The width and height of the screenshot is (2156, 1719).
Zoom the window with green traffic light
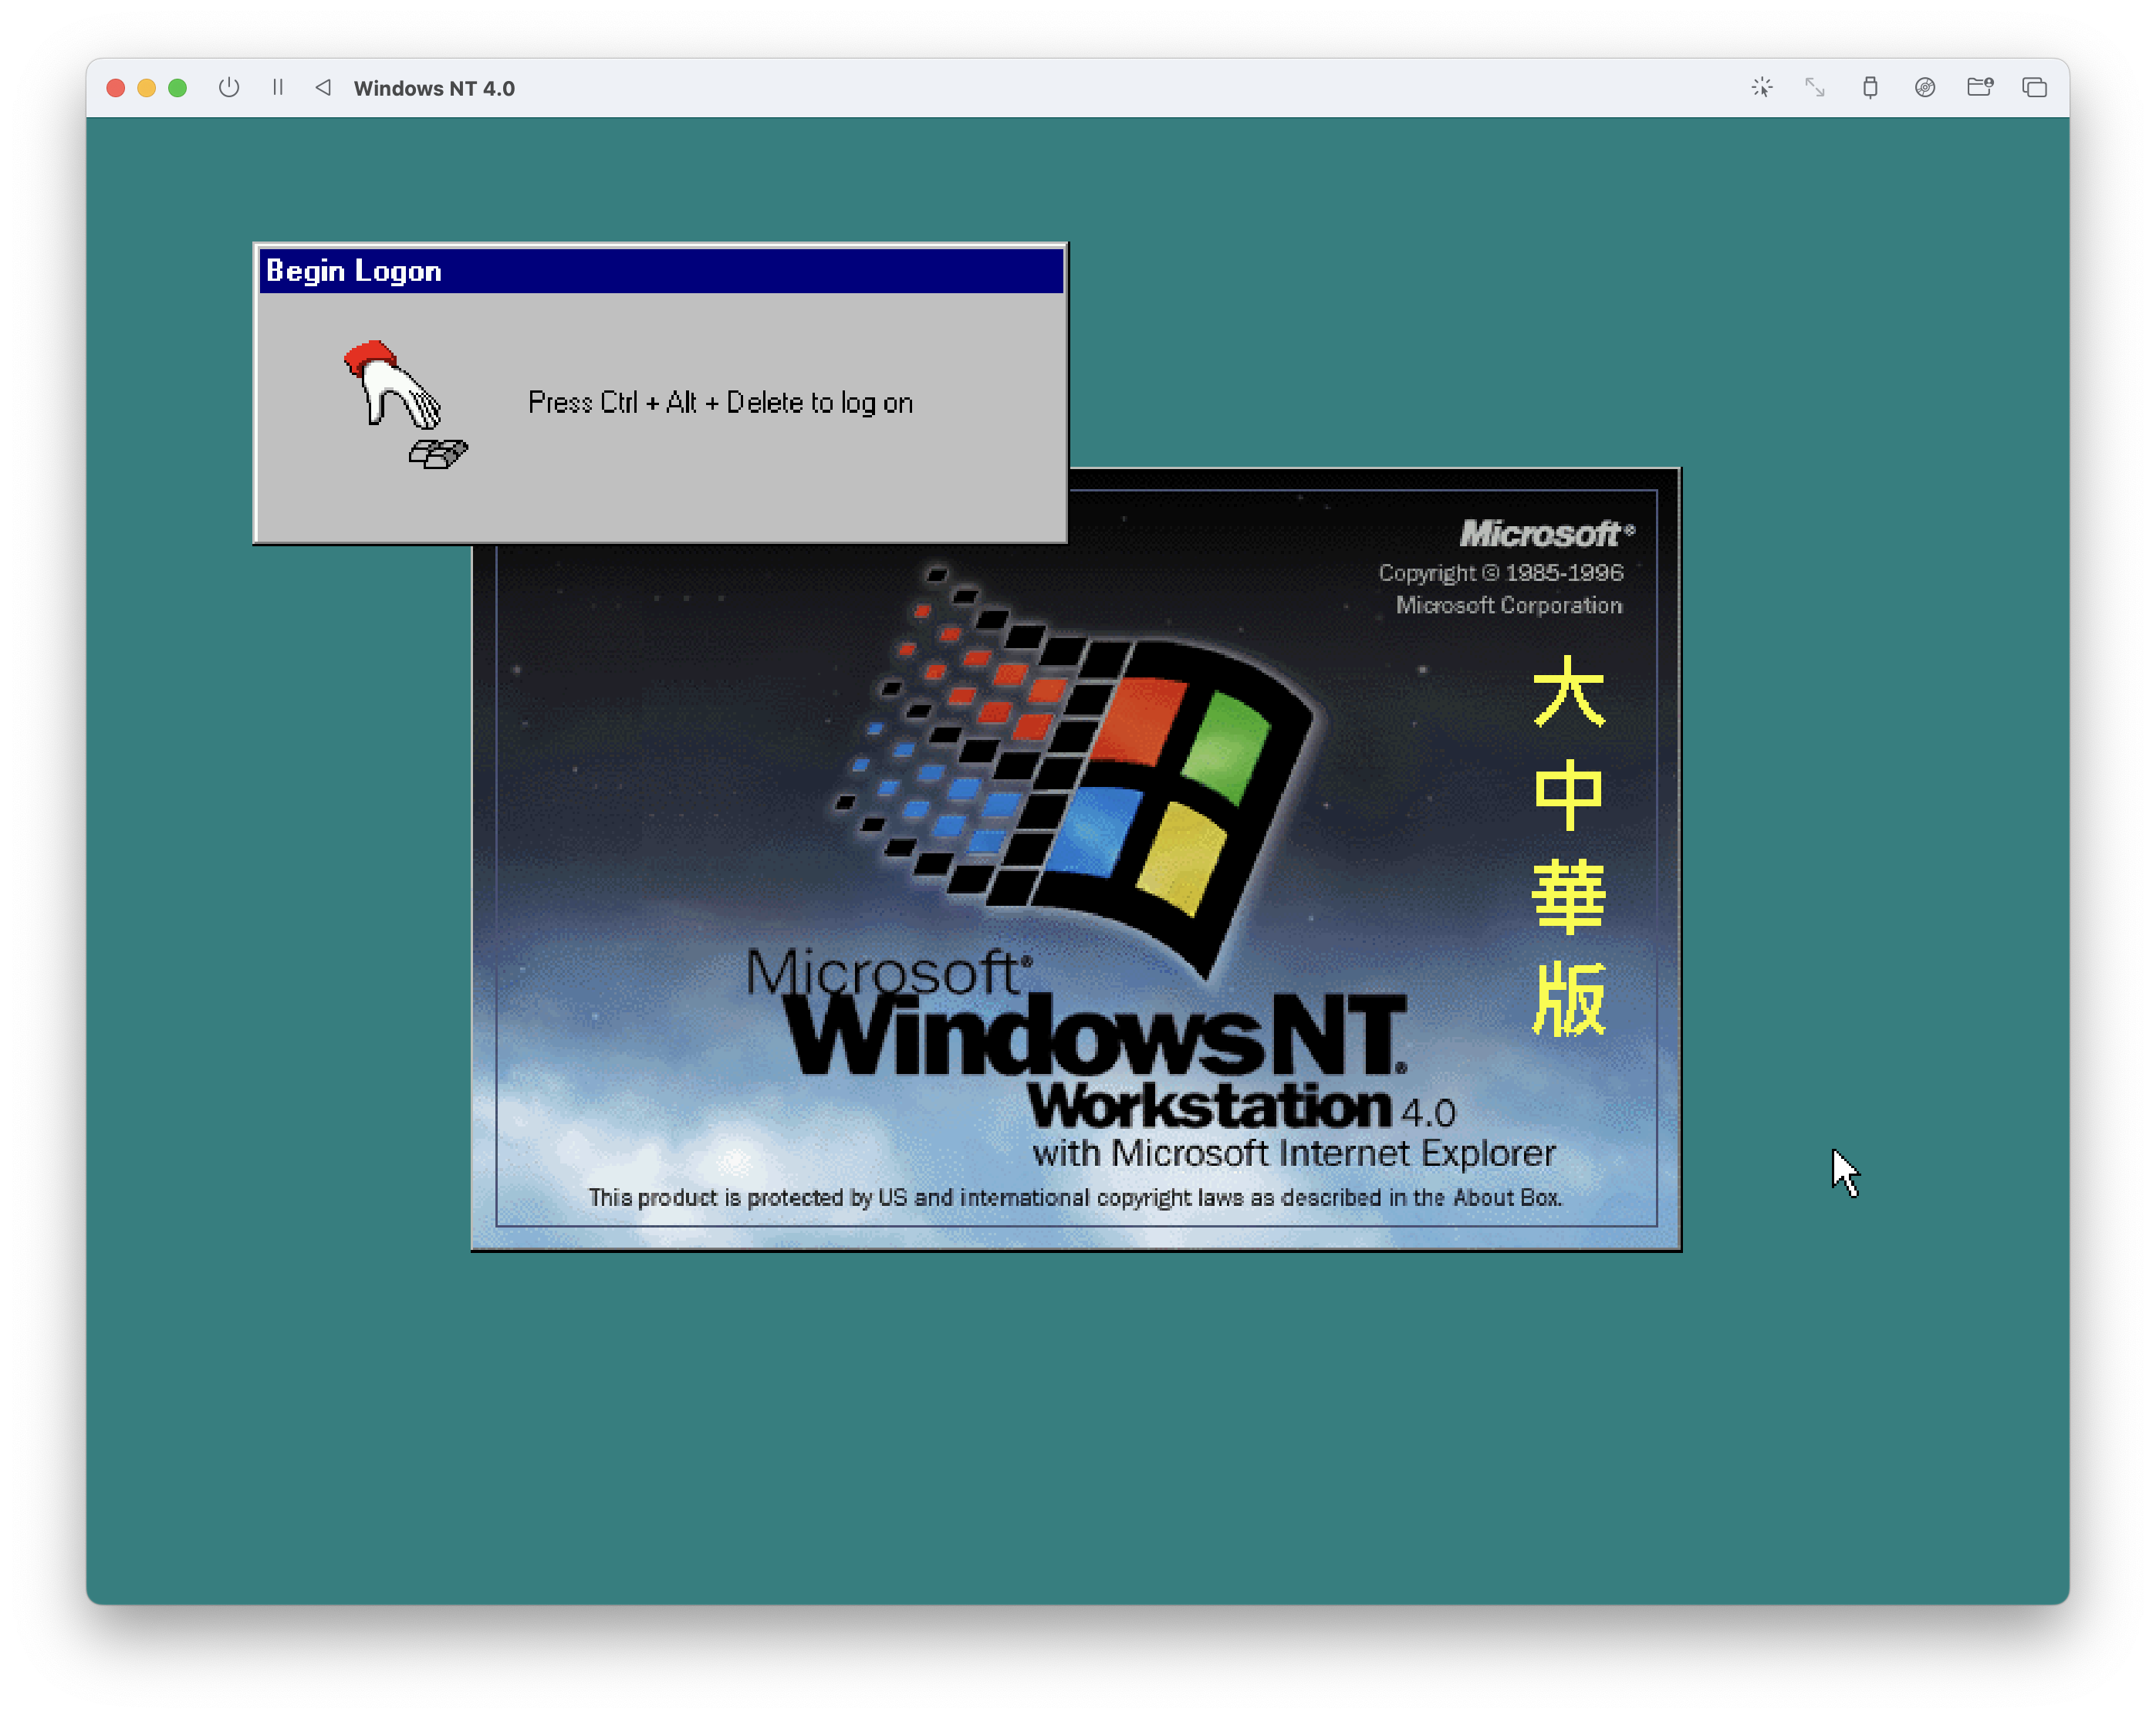coord(179,88)
